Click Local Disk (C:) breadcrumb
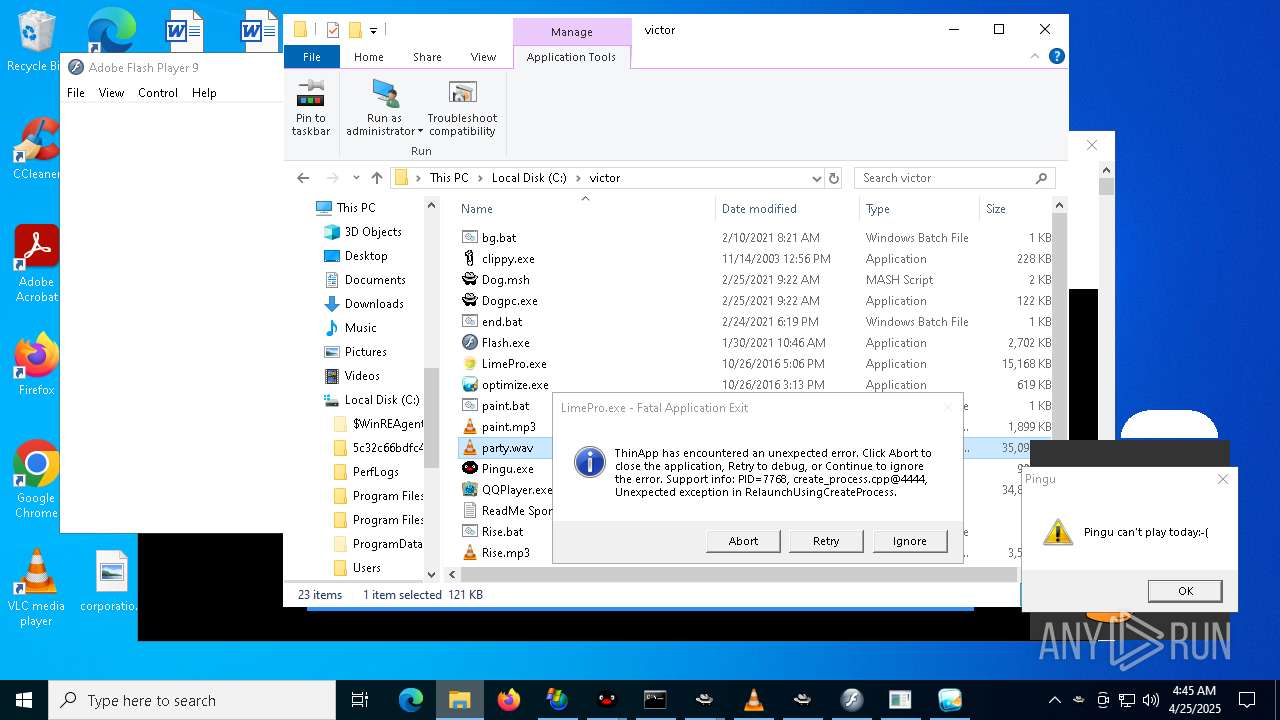 (529, 178)
